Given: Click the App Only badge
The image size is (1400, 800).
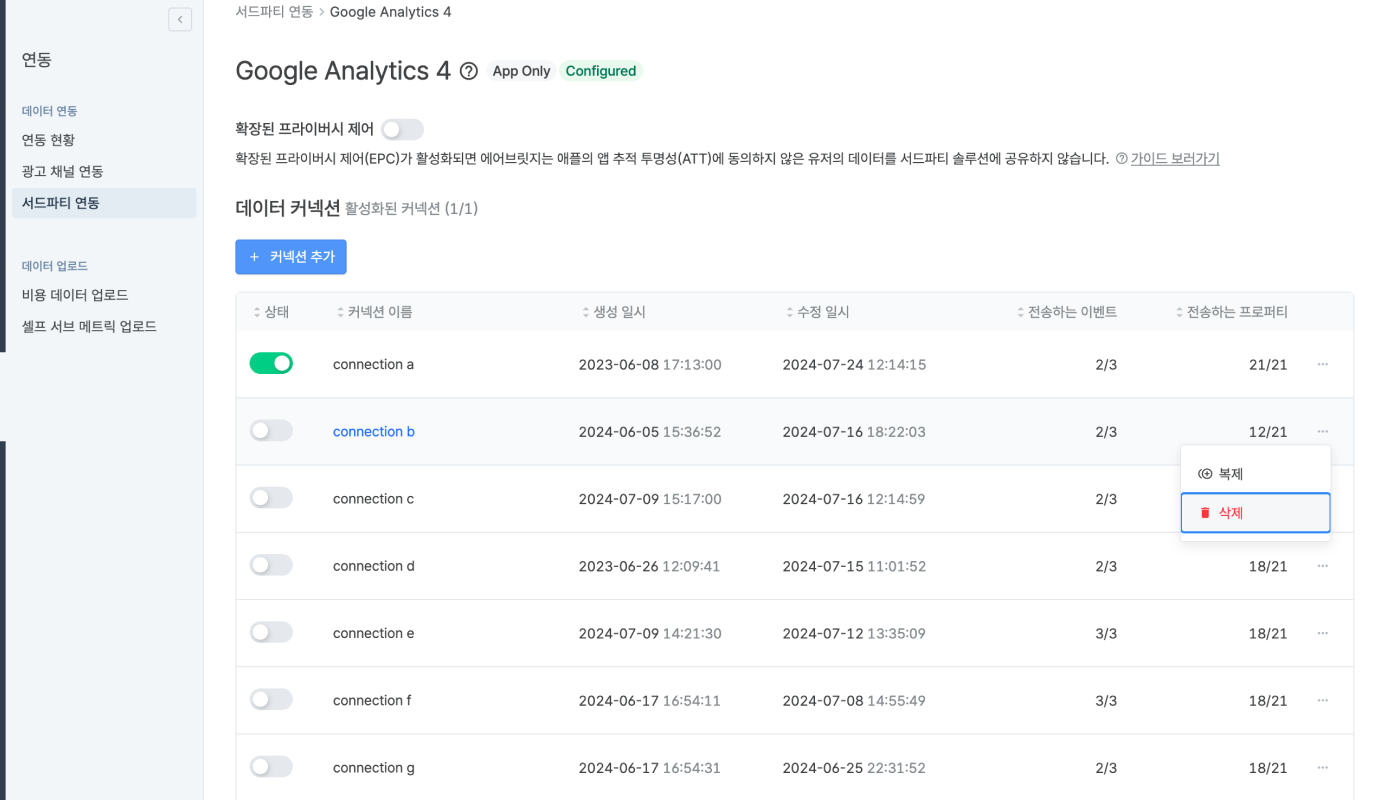Looking at the screenshot, I should [x=522, y=71].
